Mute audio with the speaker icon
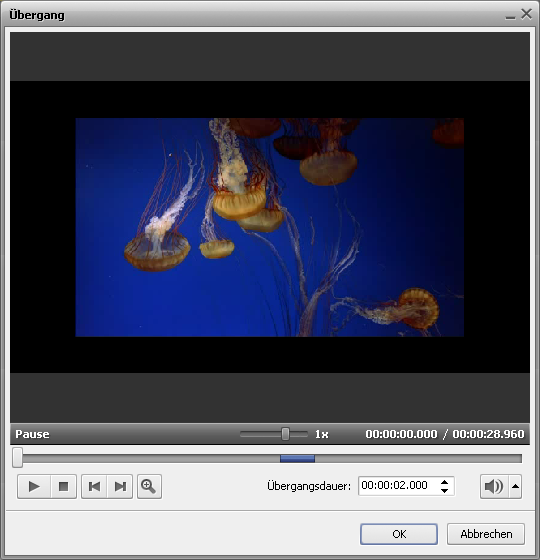The width and height of the screenshot is (540, 560). 494,486
